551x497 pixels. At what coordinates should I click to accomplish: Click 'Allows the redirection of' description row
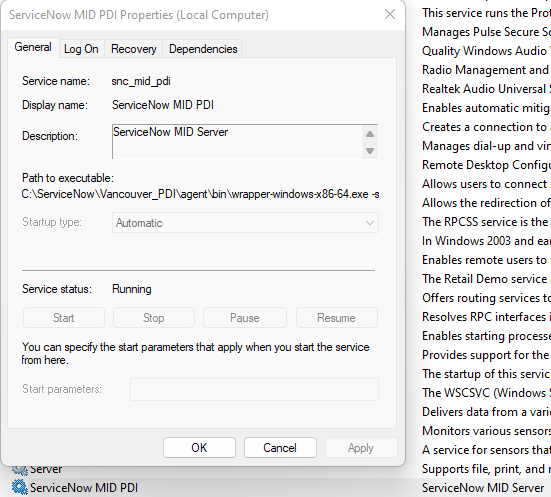486,202
